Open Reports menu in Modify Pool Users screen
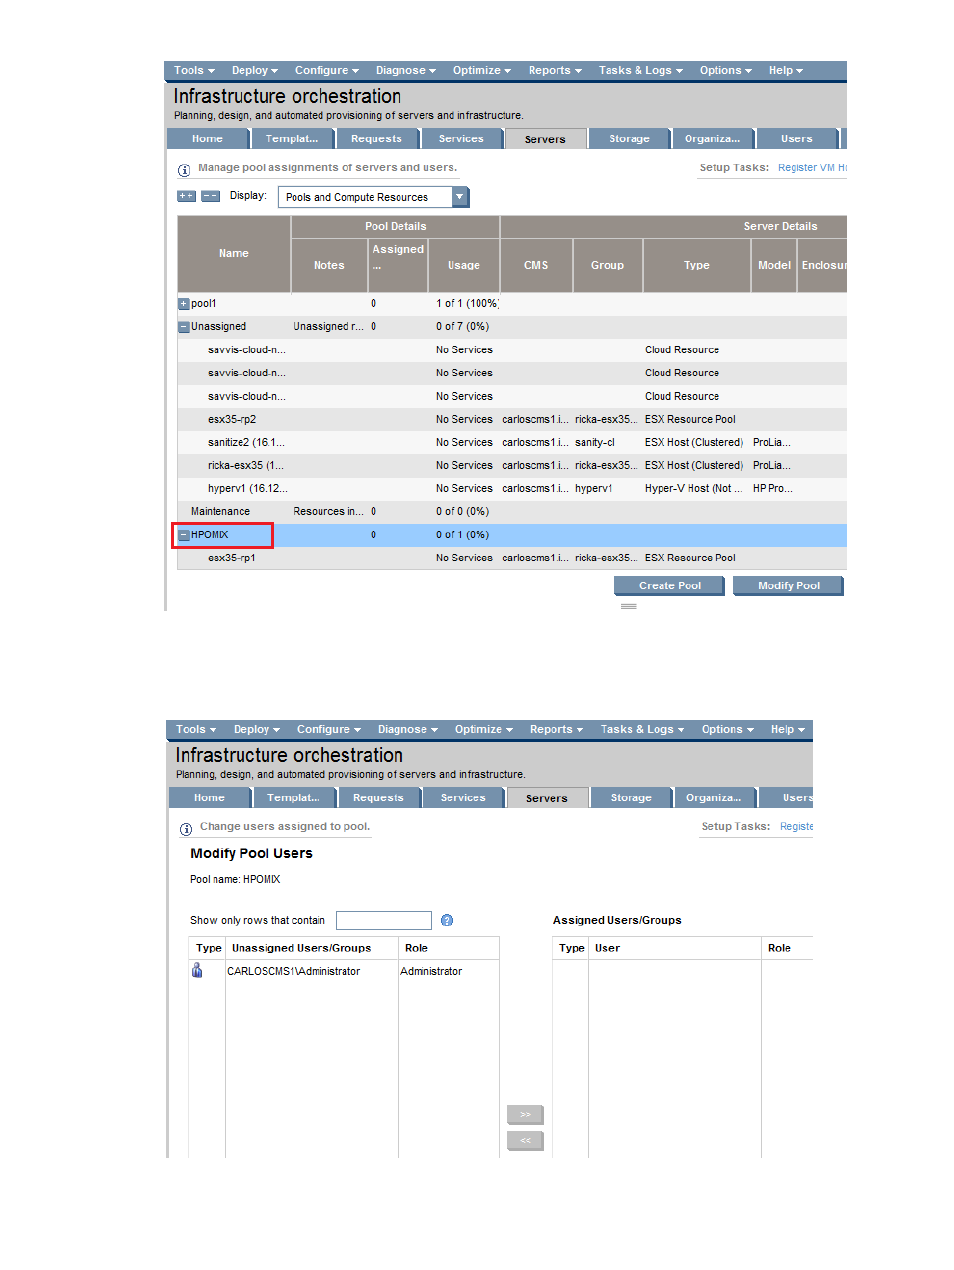 click(556, 730)
